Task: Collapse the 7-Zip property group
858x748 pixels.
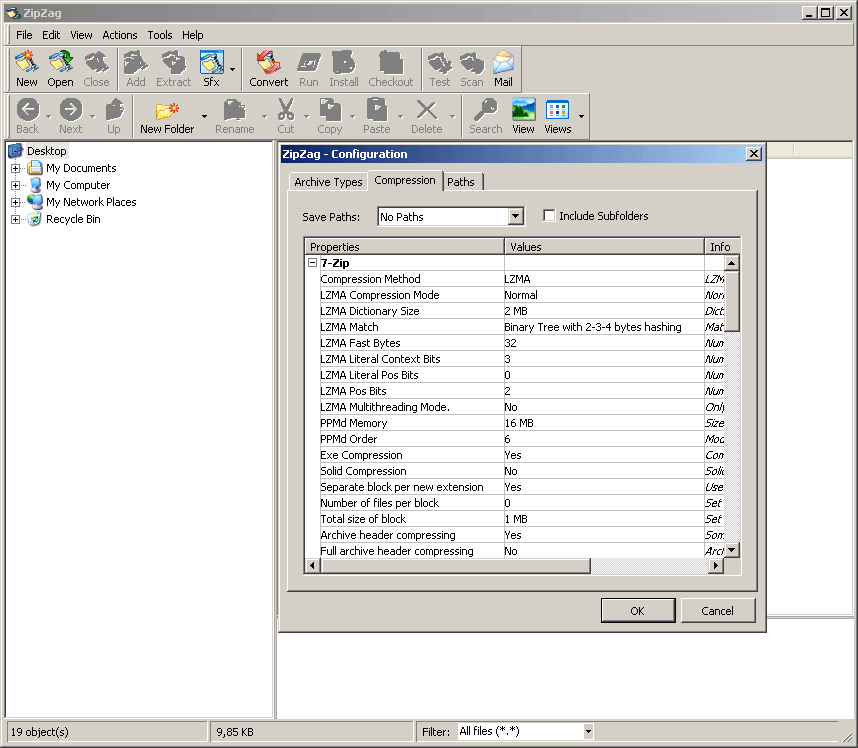Action: (312, 263)
